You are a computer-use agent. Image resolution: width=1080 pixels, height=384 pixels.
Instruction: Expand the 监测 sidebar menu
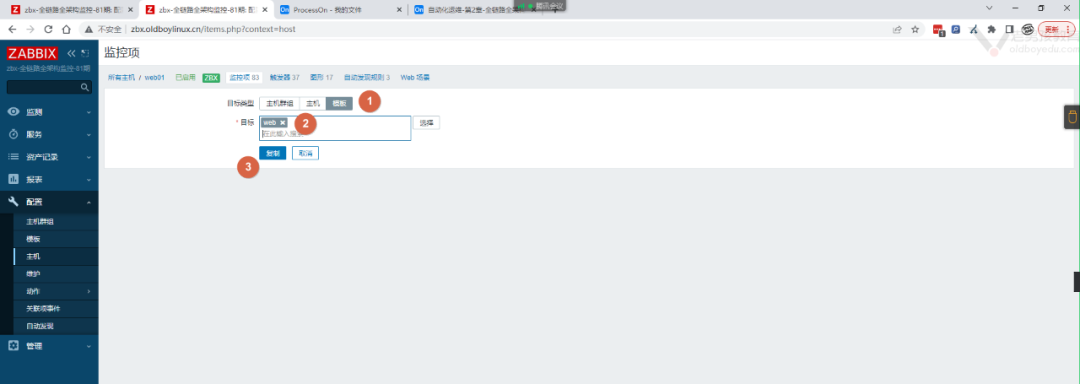(x=49, y=111)
